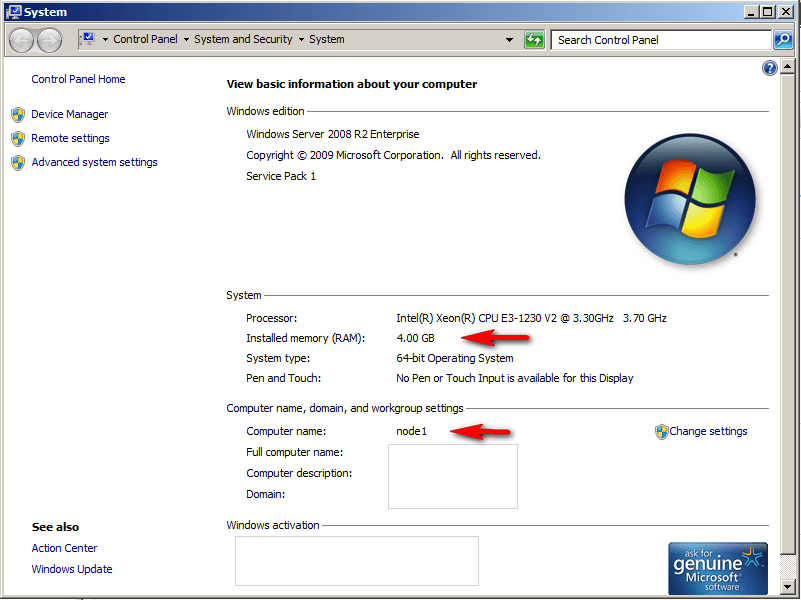Expand dropdown arrow after System and Security
This screenshot has width=801, height=600.
[x=301, y=40]
